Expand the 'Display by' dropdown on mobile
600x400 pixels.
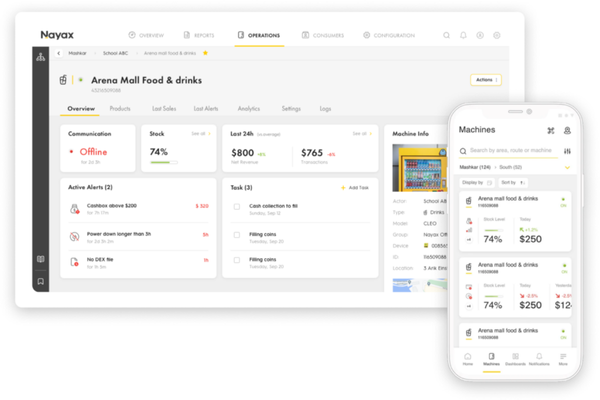click(x=475, y=183)
